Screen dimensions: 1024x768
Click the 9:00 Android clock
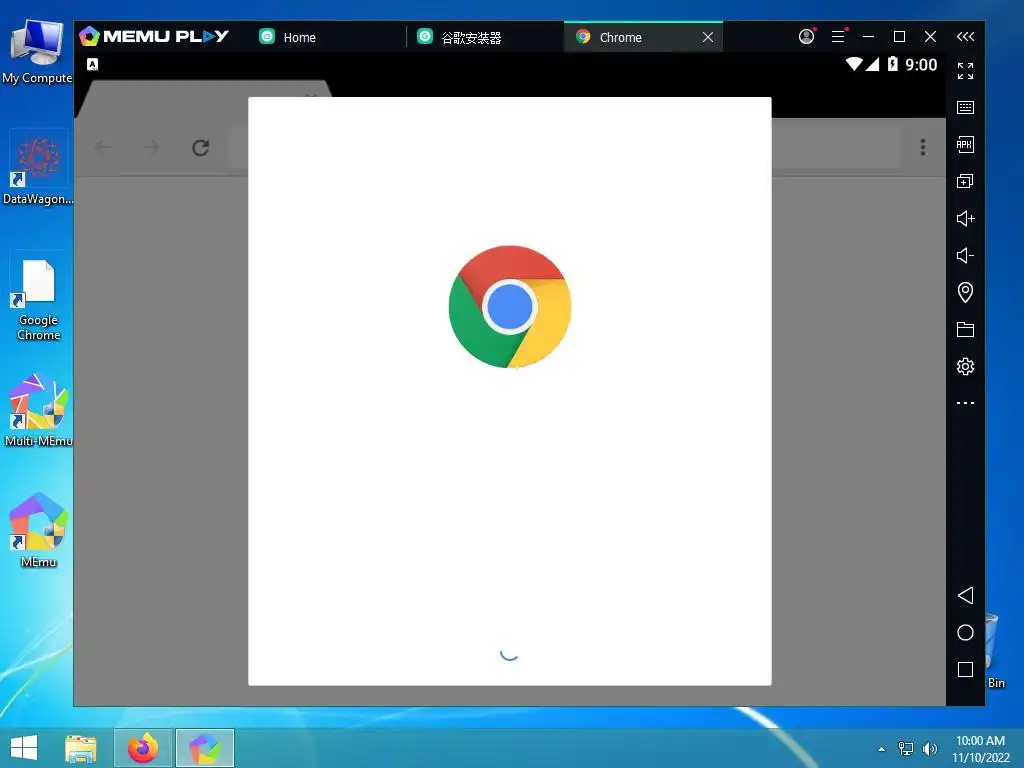pos(921,65)
